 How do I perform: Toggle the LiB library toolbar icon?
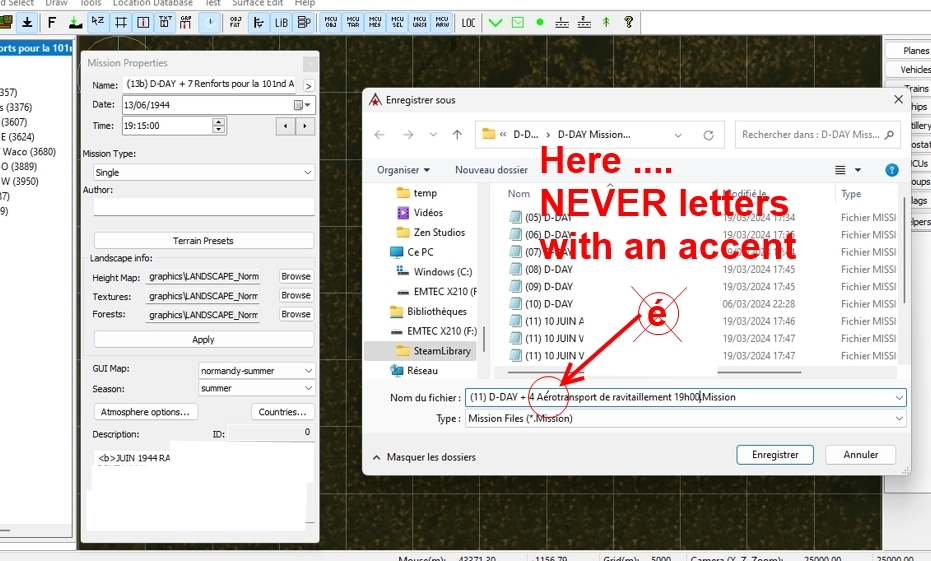(281, 23)
